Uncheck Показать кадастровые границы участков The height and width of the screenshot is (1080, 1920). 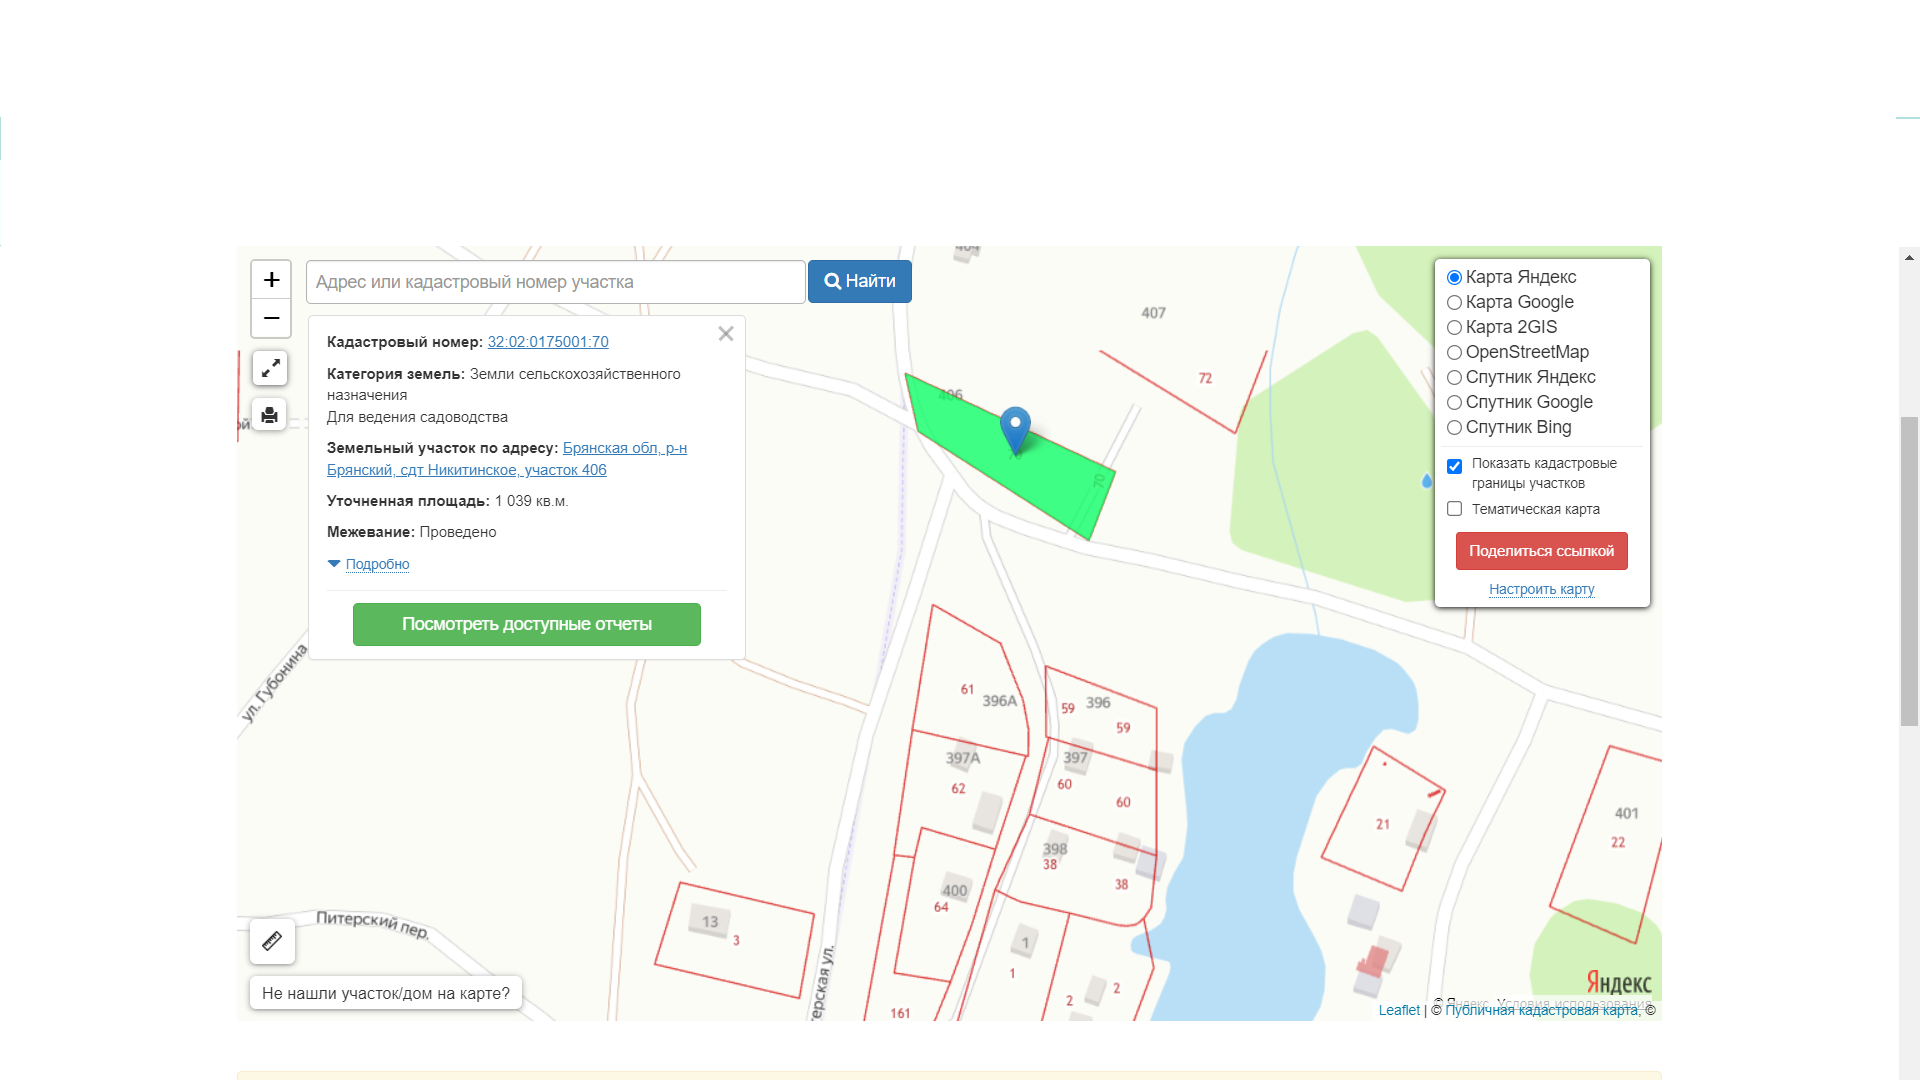click(x=1455, y=466)
